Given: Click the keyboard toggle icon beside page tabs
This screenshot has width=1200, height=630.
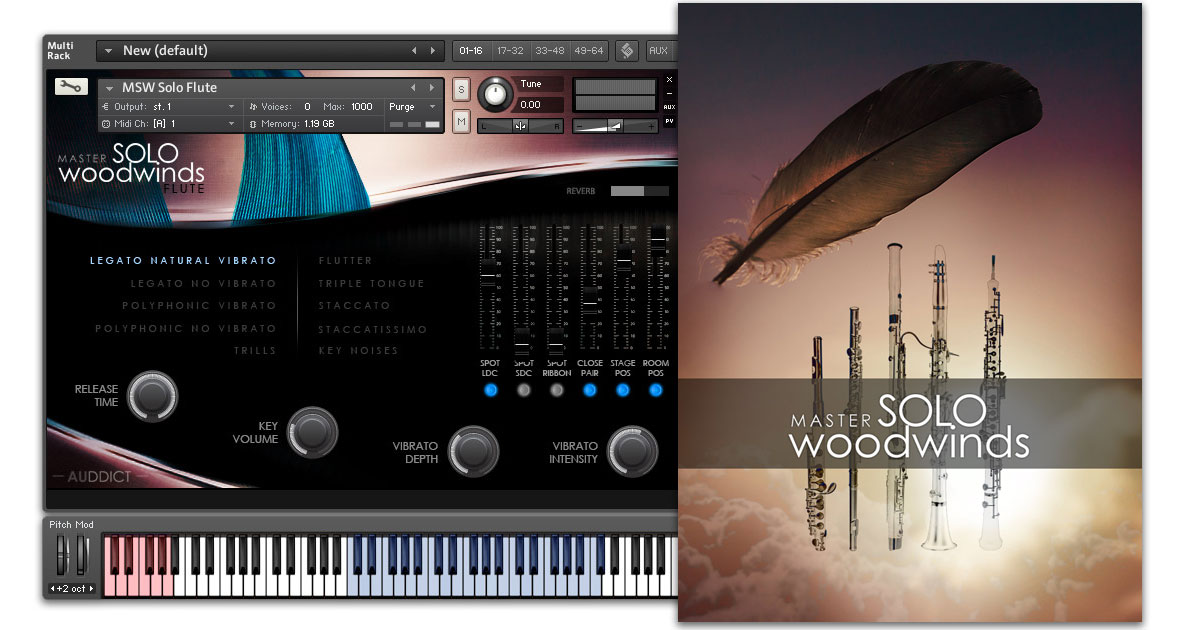Looking at the screenshot, I should (x=629, y=50).
